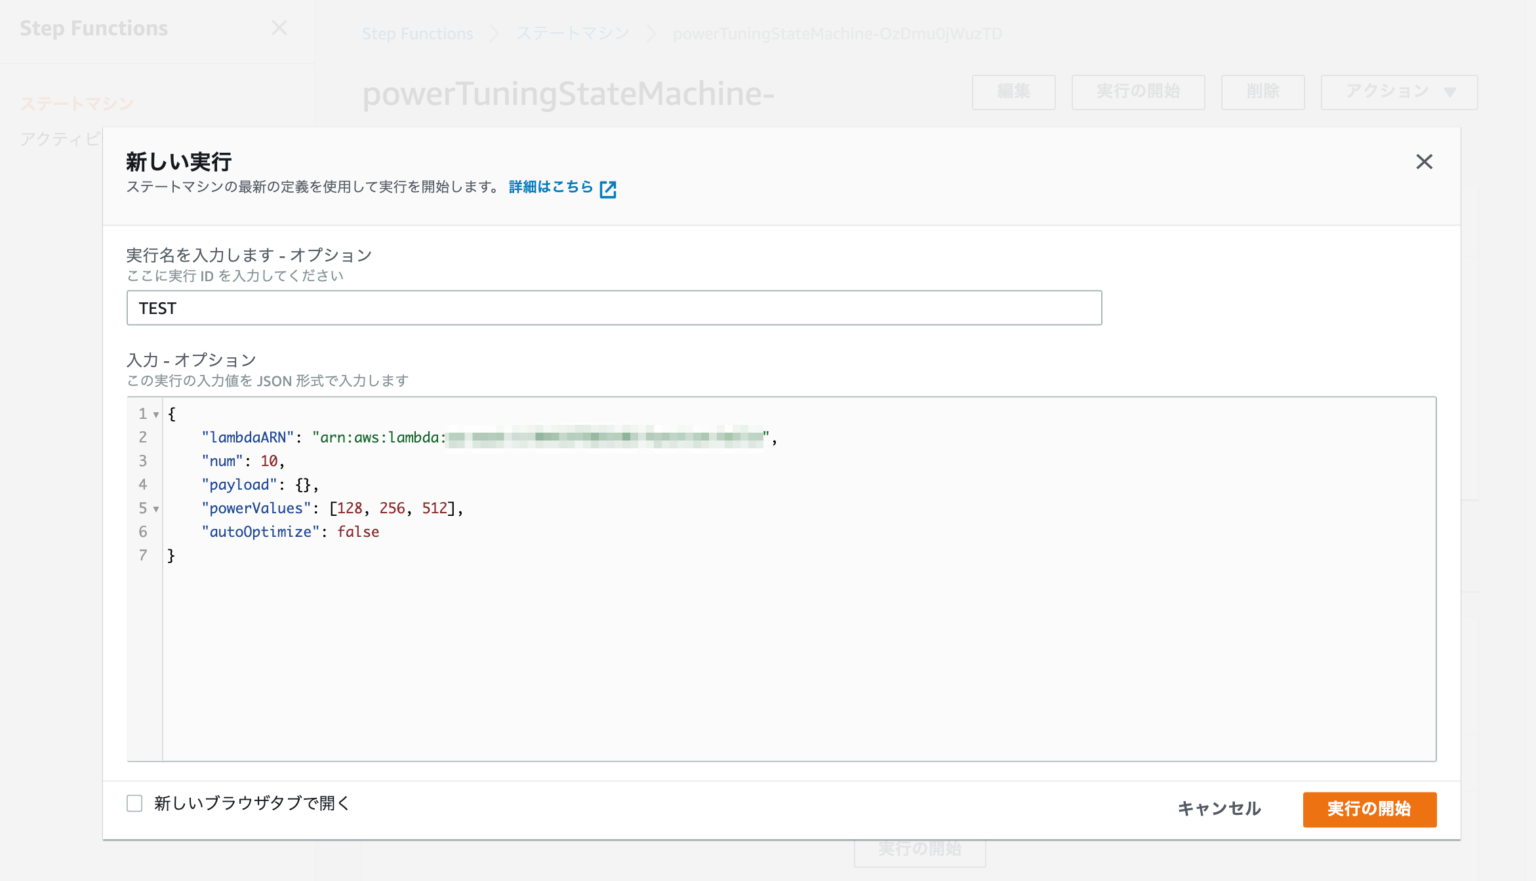1536x881 pixels.
Task: Click キャンセル to abort the execution
Action: (x=1219, y=809)
